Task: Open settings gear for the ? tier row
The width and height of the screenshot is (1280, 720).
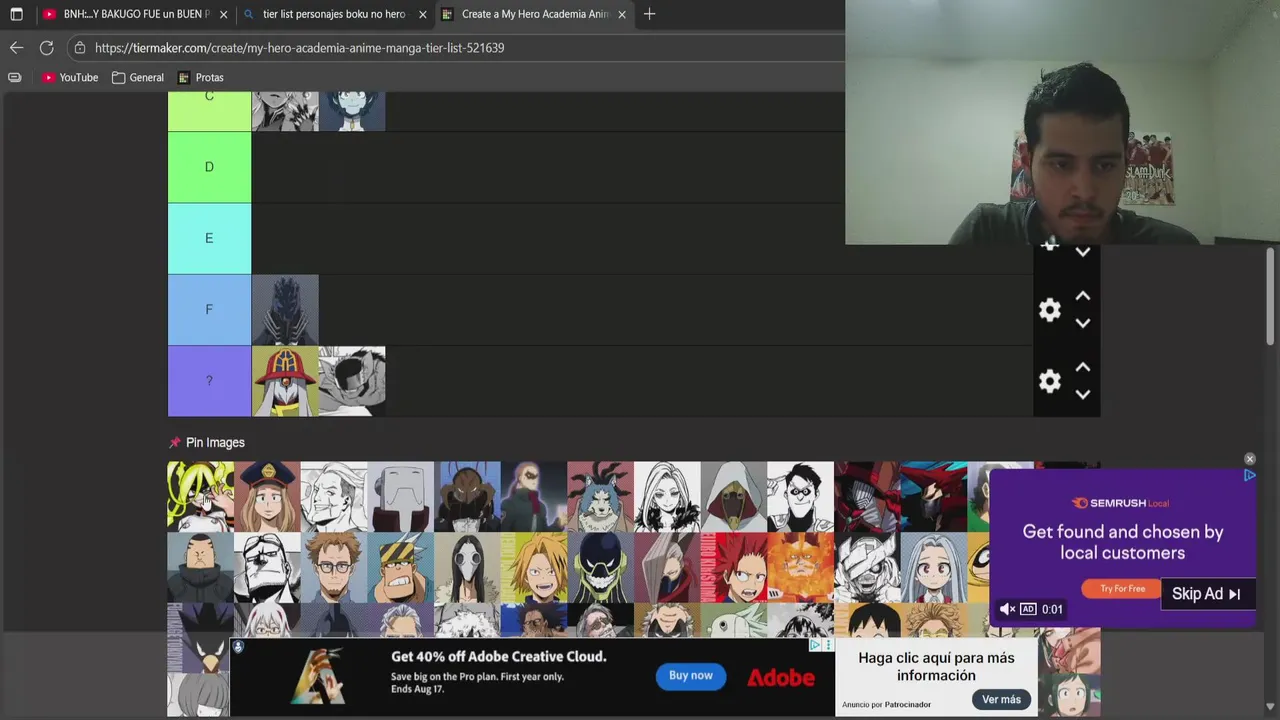Action: (1049, 381)
